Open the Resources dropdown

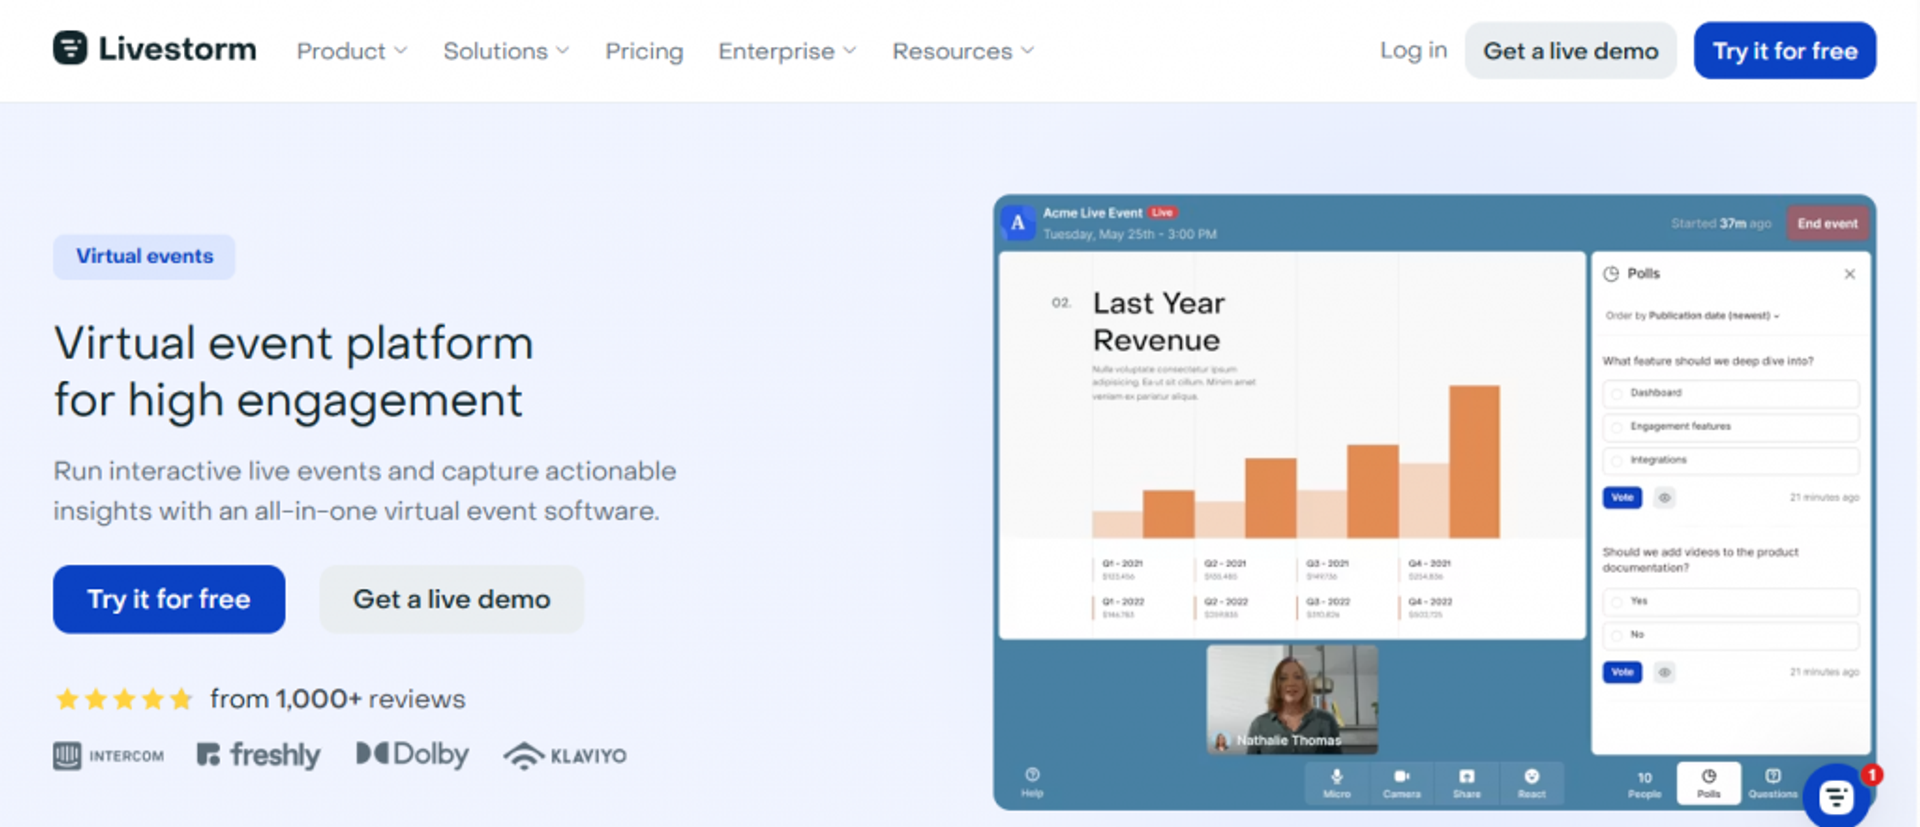[963, 51]
